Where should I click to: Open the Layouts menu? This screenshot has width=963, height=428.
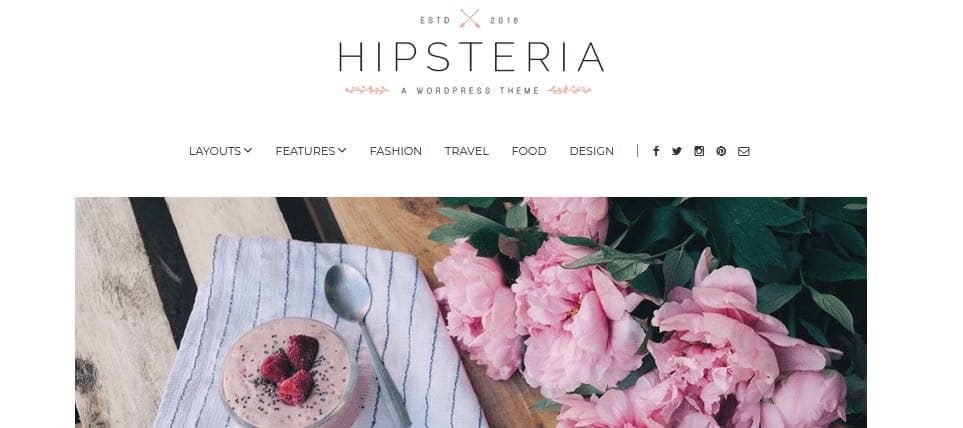215,151
